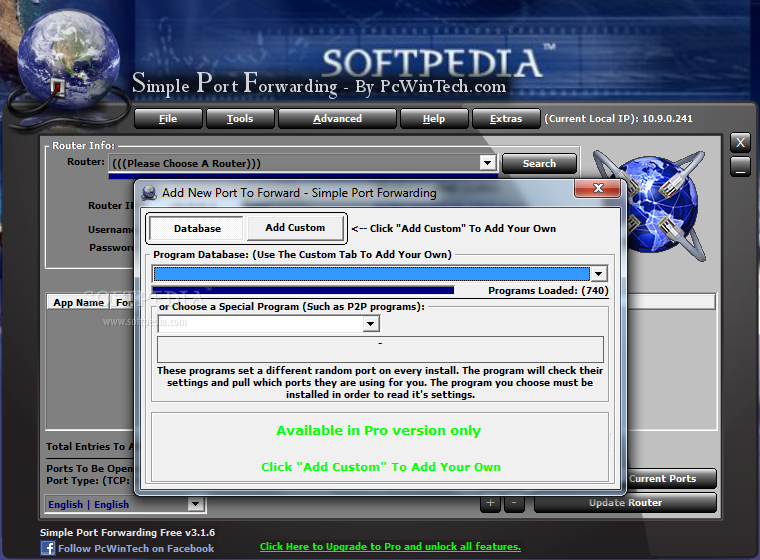This screenshot has height=560, width=760.
Task: Click the Upgrade to Pro link
Action: coord(390,546)
